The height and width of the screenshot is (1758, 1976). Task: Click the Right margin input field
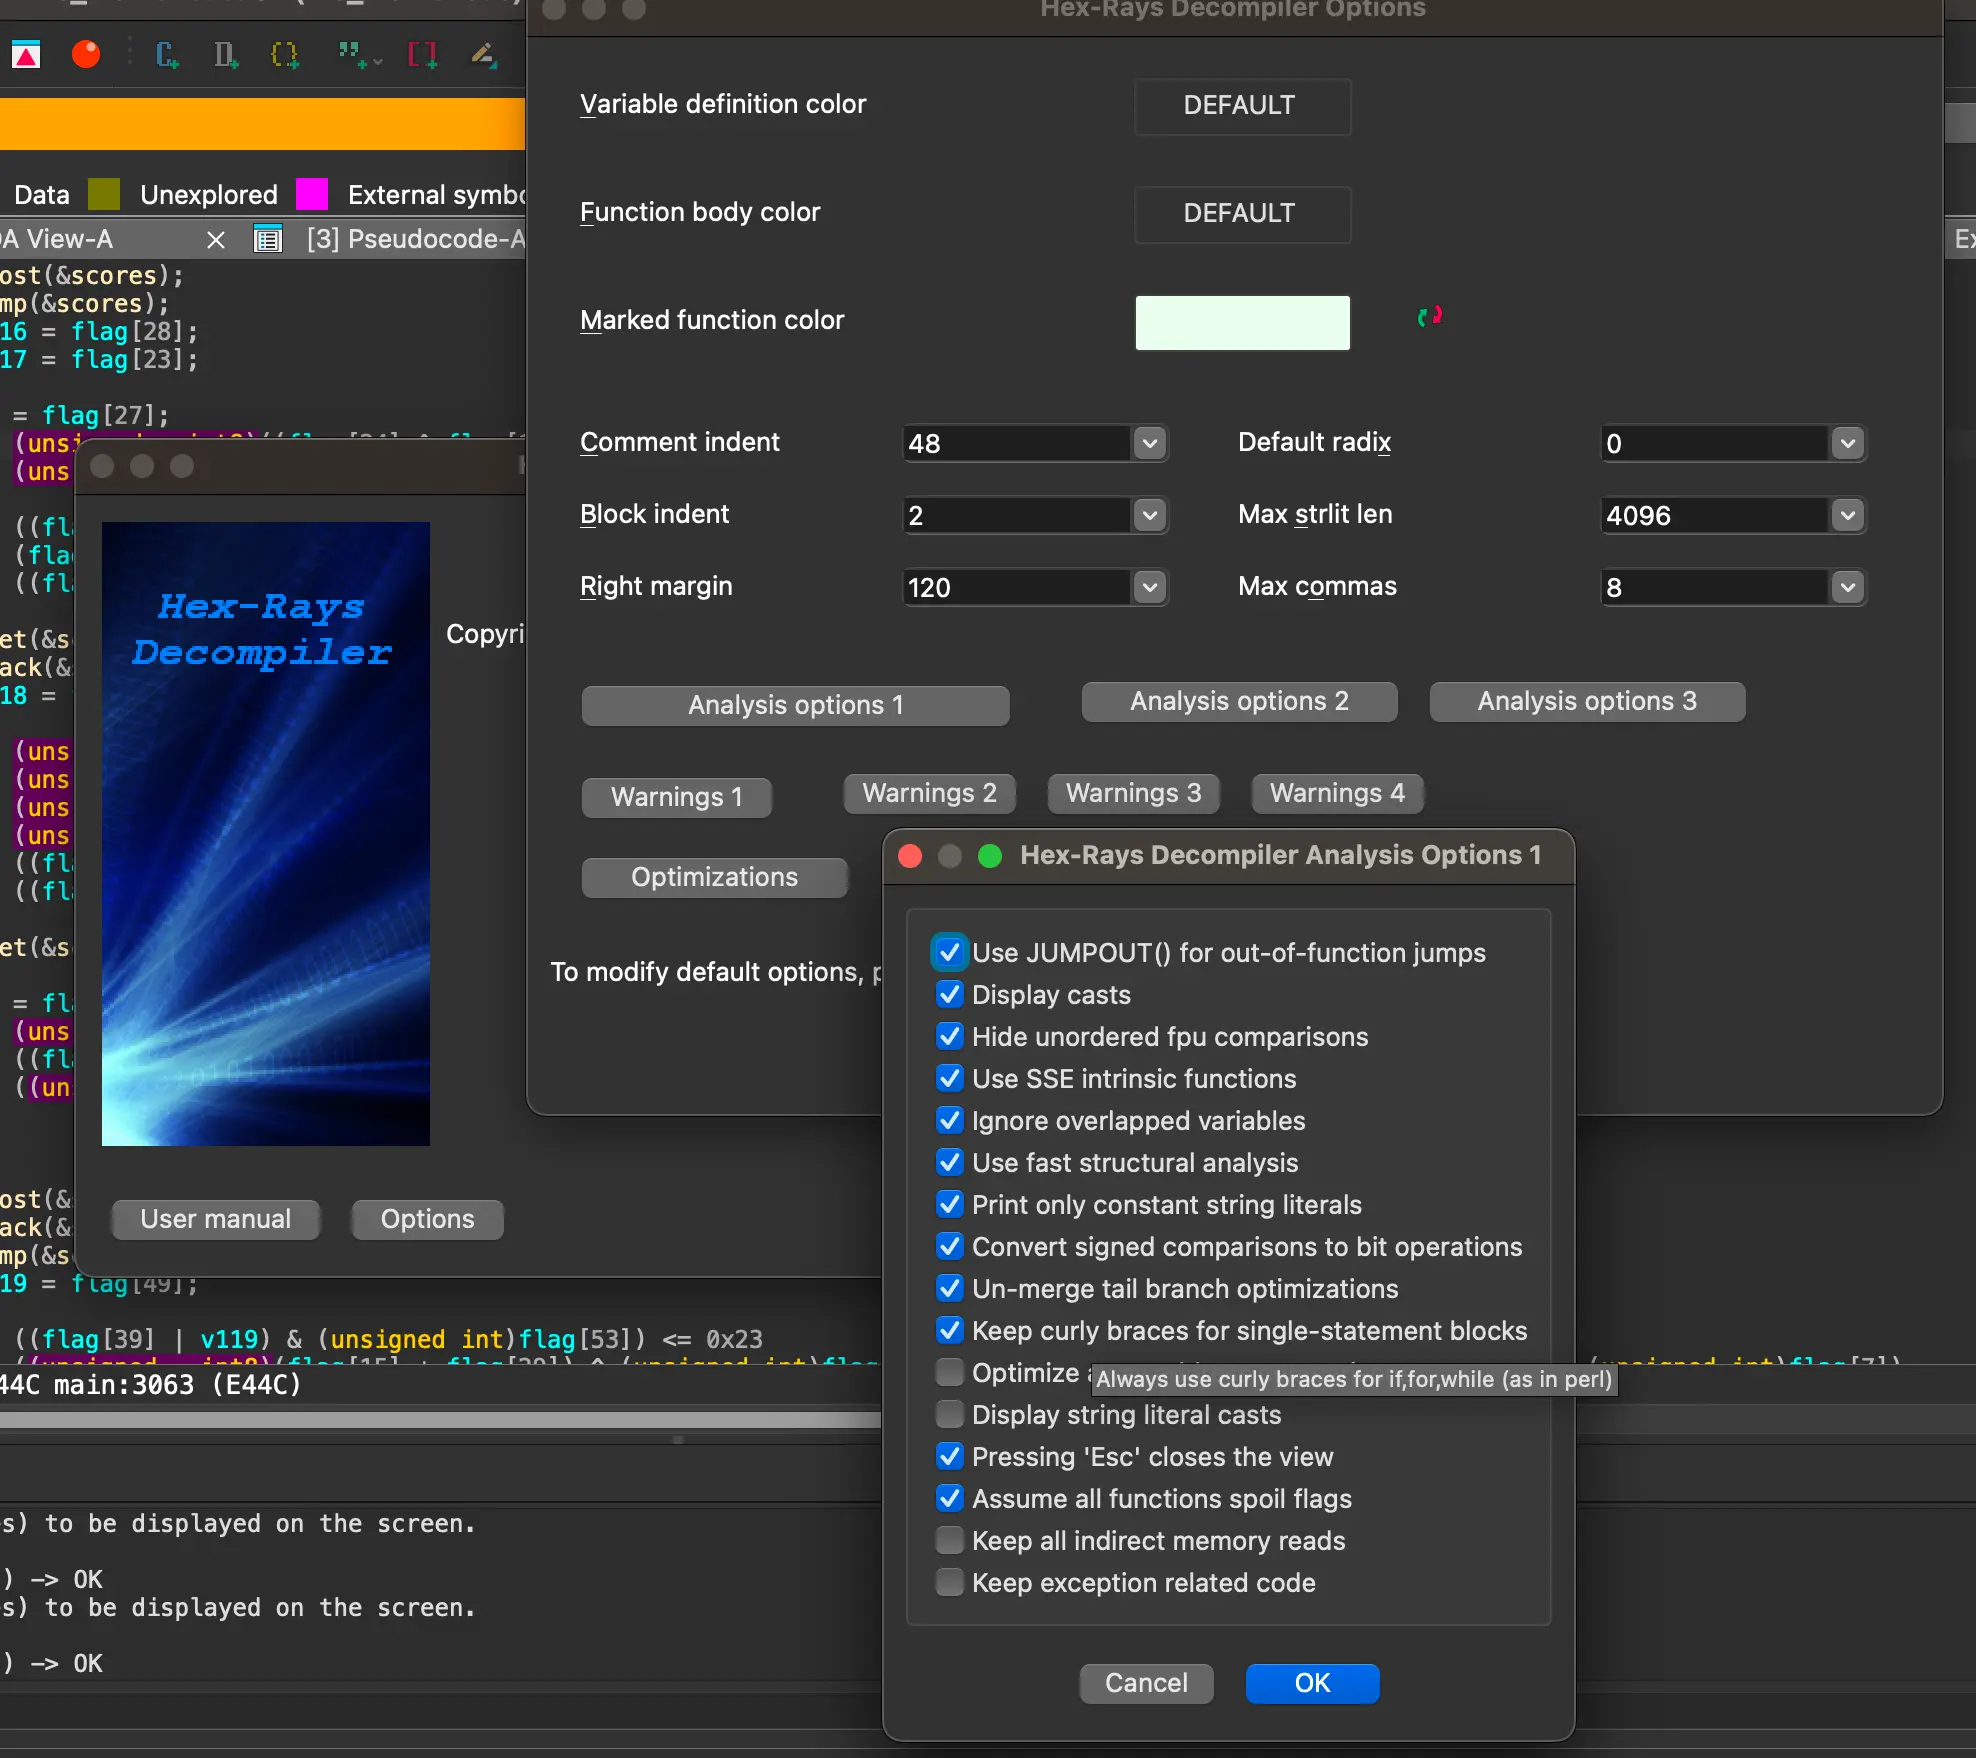click(x=1016, y=587)
